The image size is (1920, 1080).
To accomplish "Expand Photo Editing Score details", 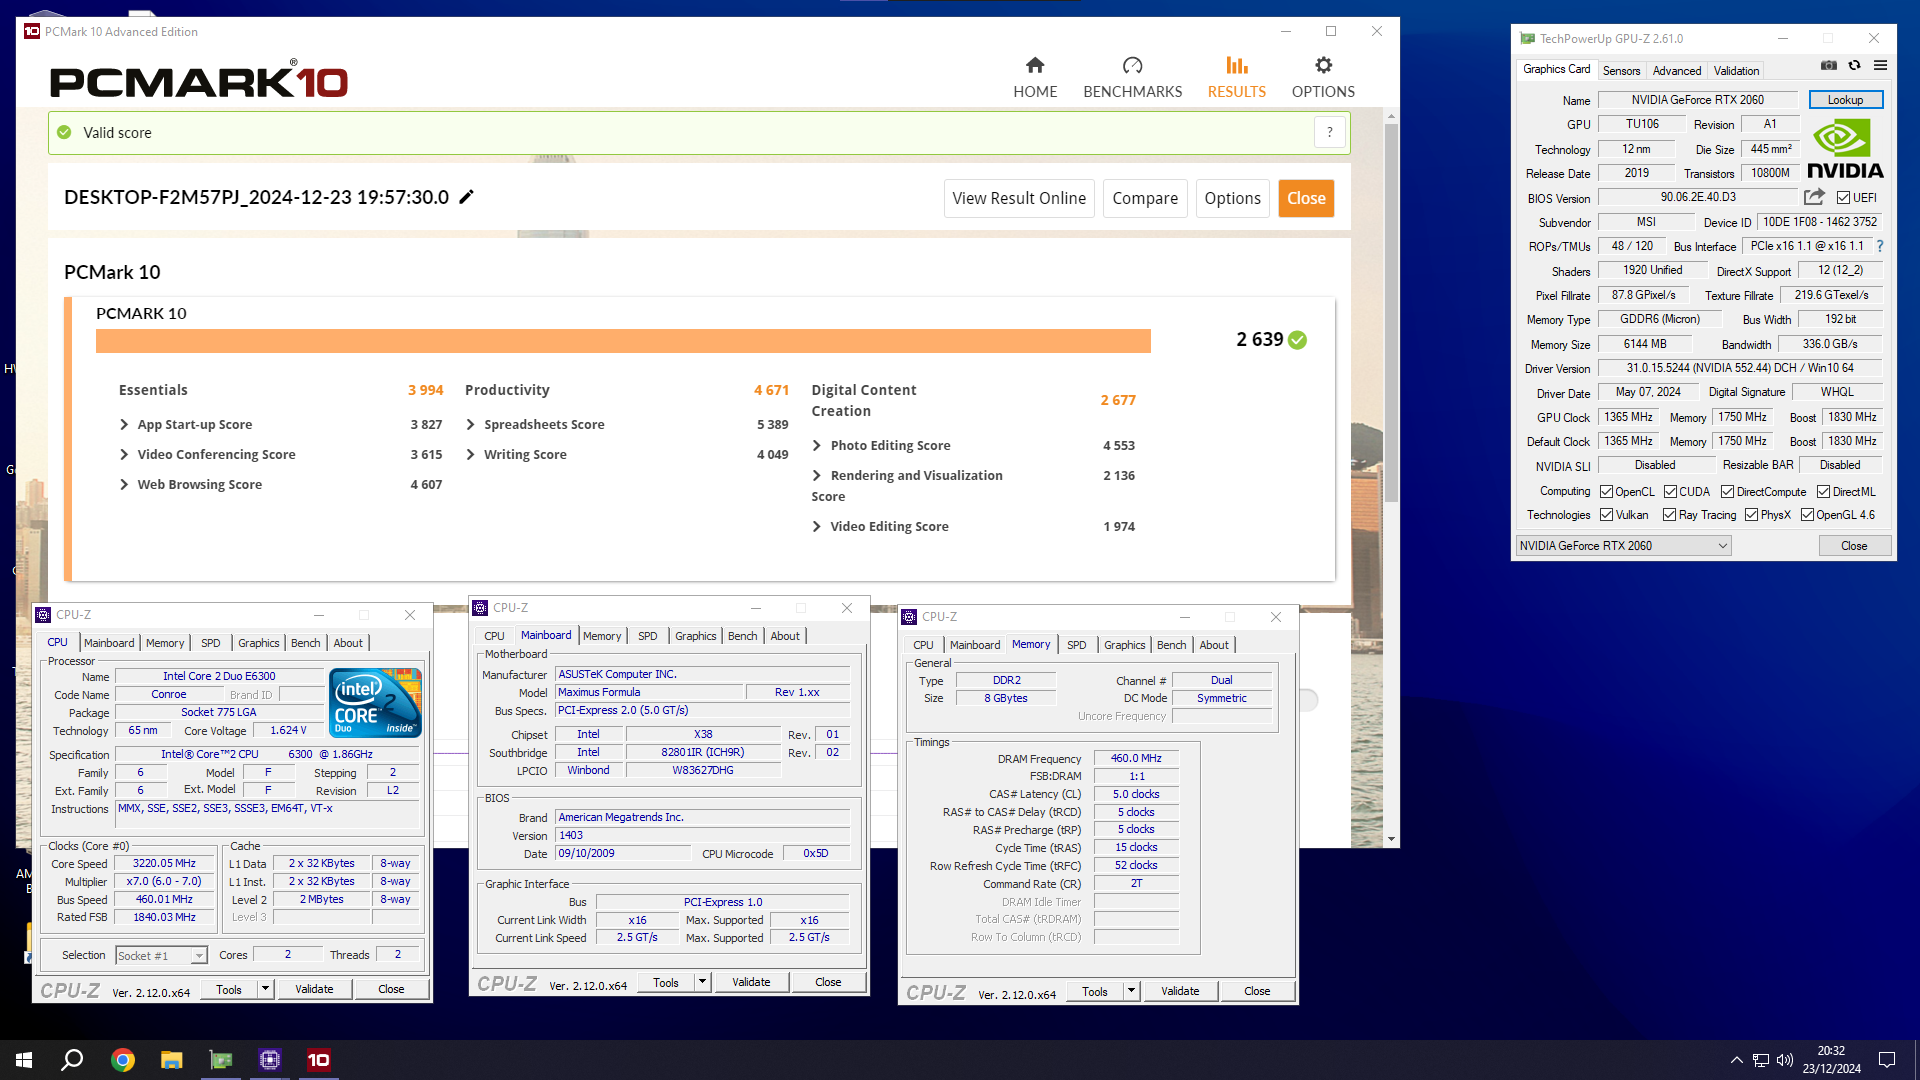I will point(817,446).
